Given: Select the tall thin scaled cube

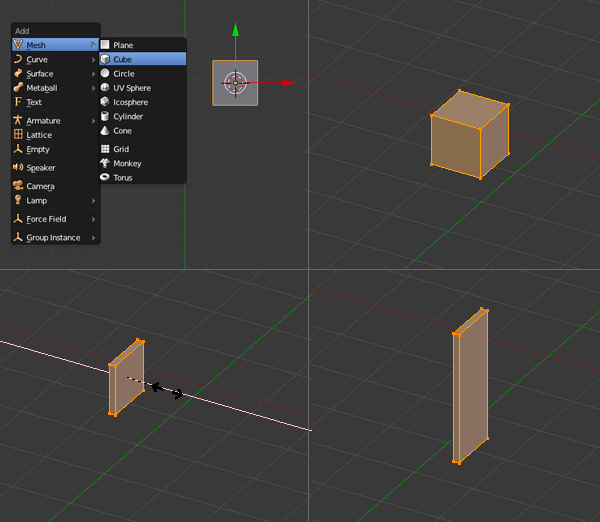Looking at the screenshot, I should point(471,386).
